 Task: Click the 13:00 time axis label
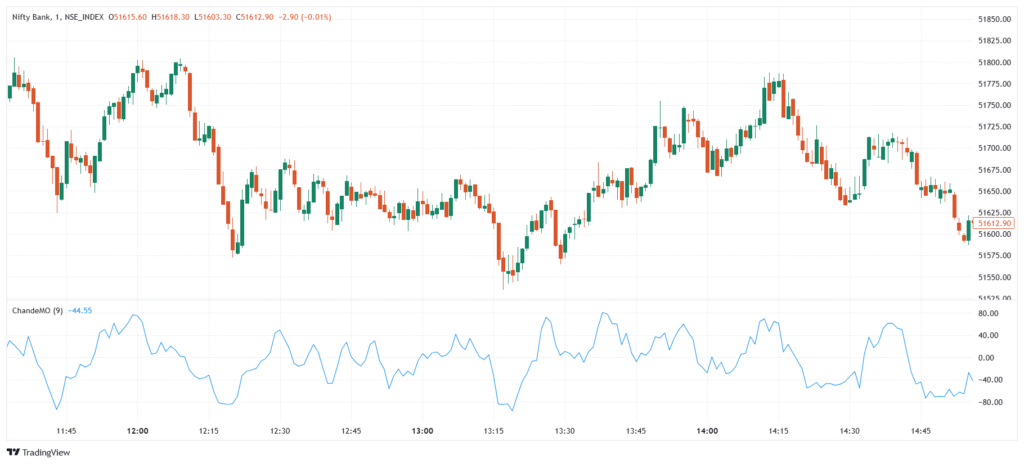422,430
